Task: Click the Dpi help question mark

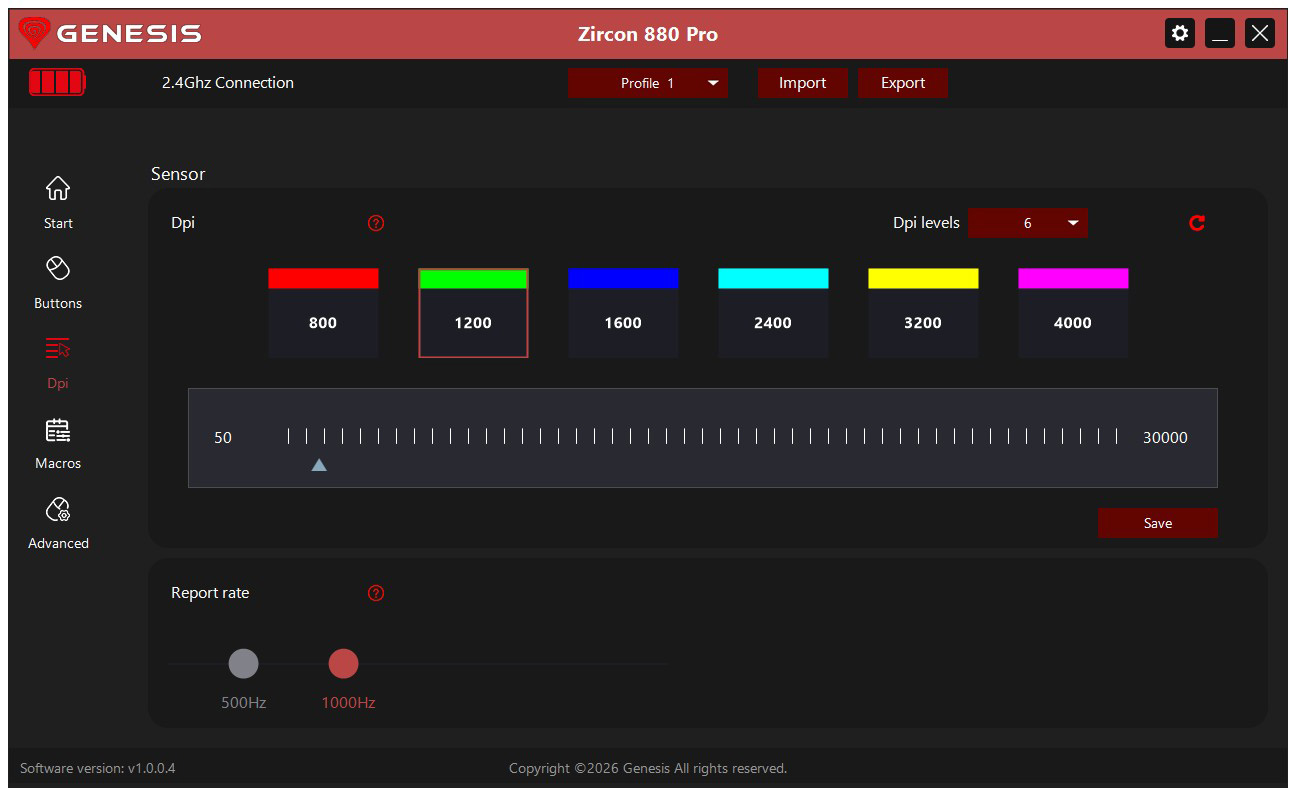Action: [x=376, y=223]
